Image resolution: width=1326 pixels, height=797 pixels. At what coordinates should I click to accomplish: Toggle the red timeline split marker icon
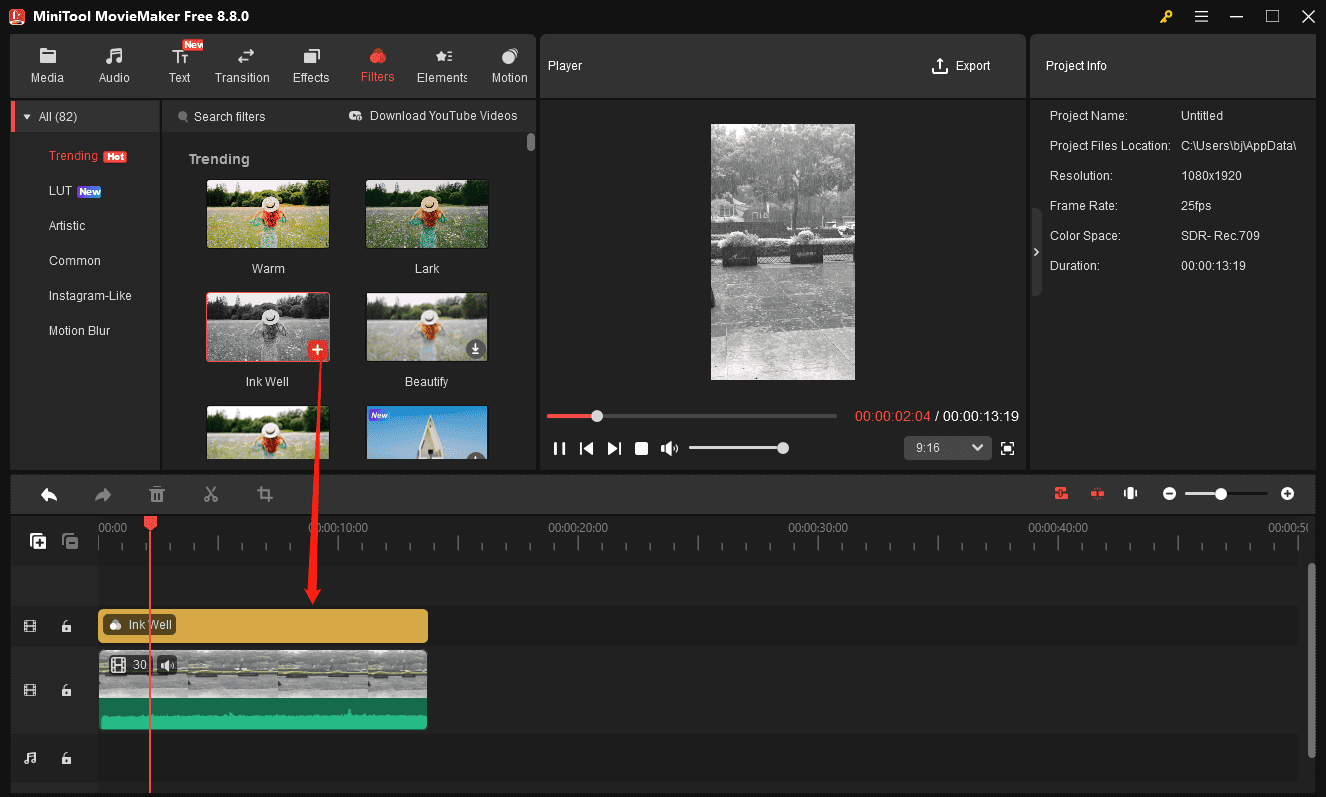pyautogui.click(x=1097, y=493)
